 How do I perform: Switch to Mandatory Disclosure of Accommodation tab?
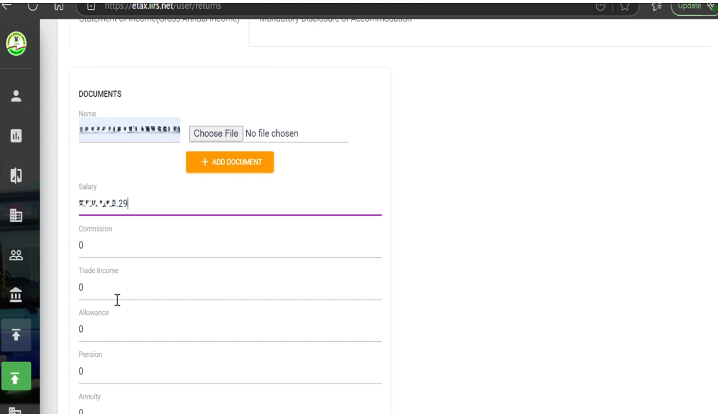[335, 20]
